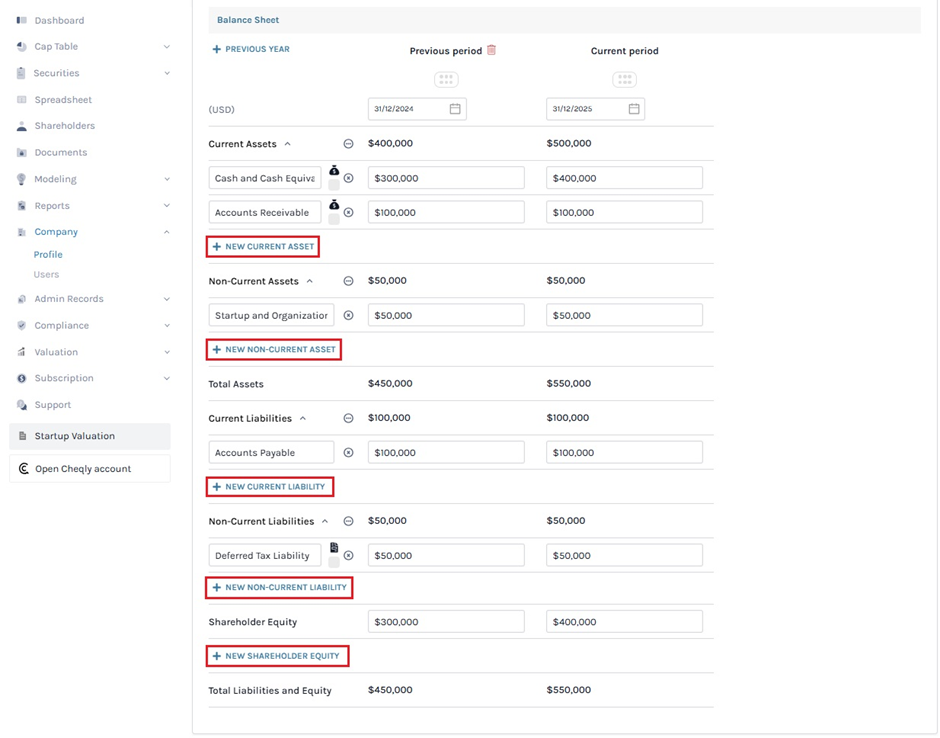Screen dimensions: 940x738
Task: Remove the Accounts Payable row
Action: click(349, 453)
